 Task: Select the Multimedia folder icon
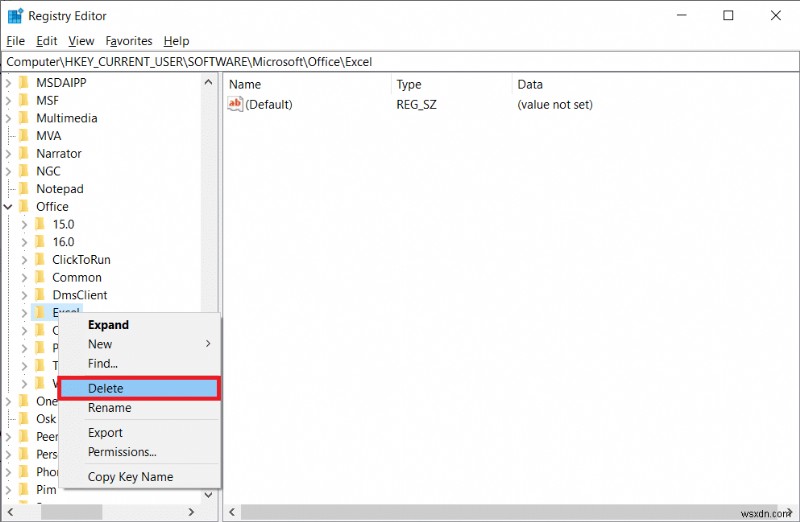pyautogui.click(x=23, y=118)
